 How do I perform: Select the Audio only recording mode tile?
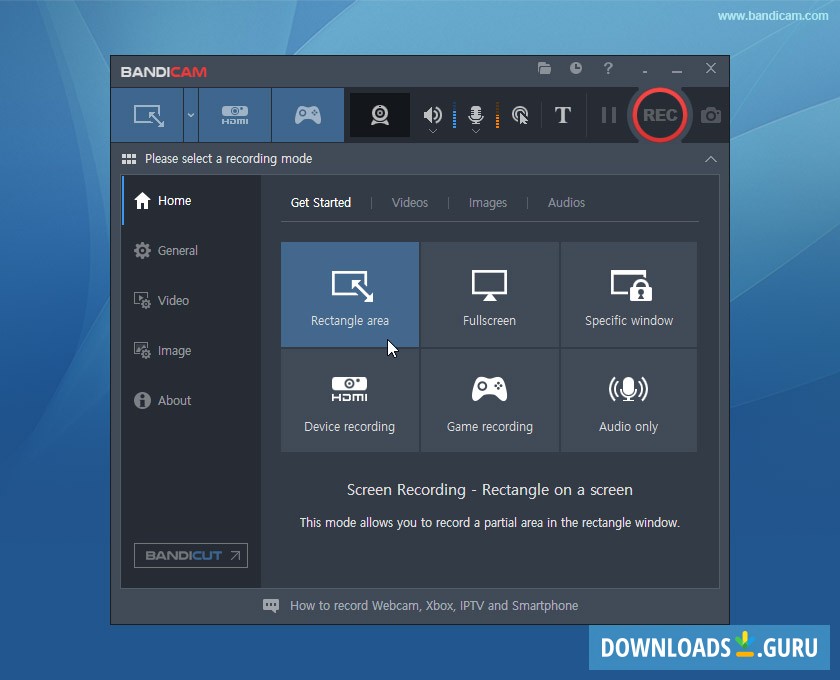point(628,400)
